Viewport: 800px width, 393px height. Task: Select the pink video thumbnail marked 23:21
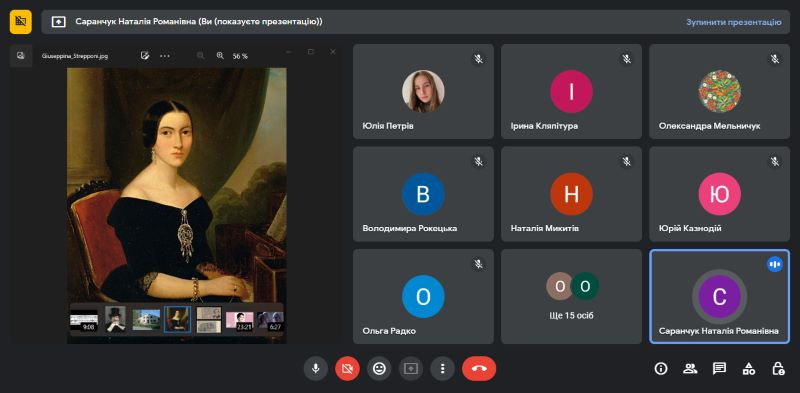(240, 321)
